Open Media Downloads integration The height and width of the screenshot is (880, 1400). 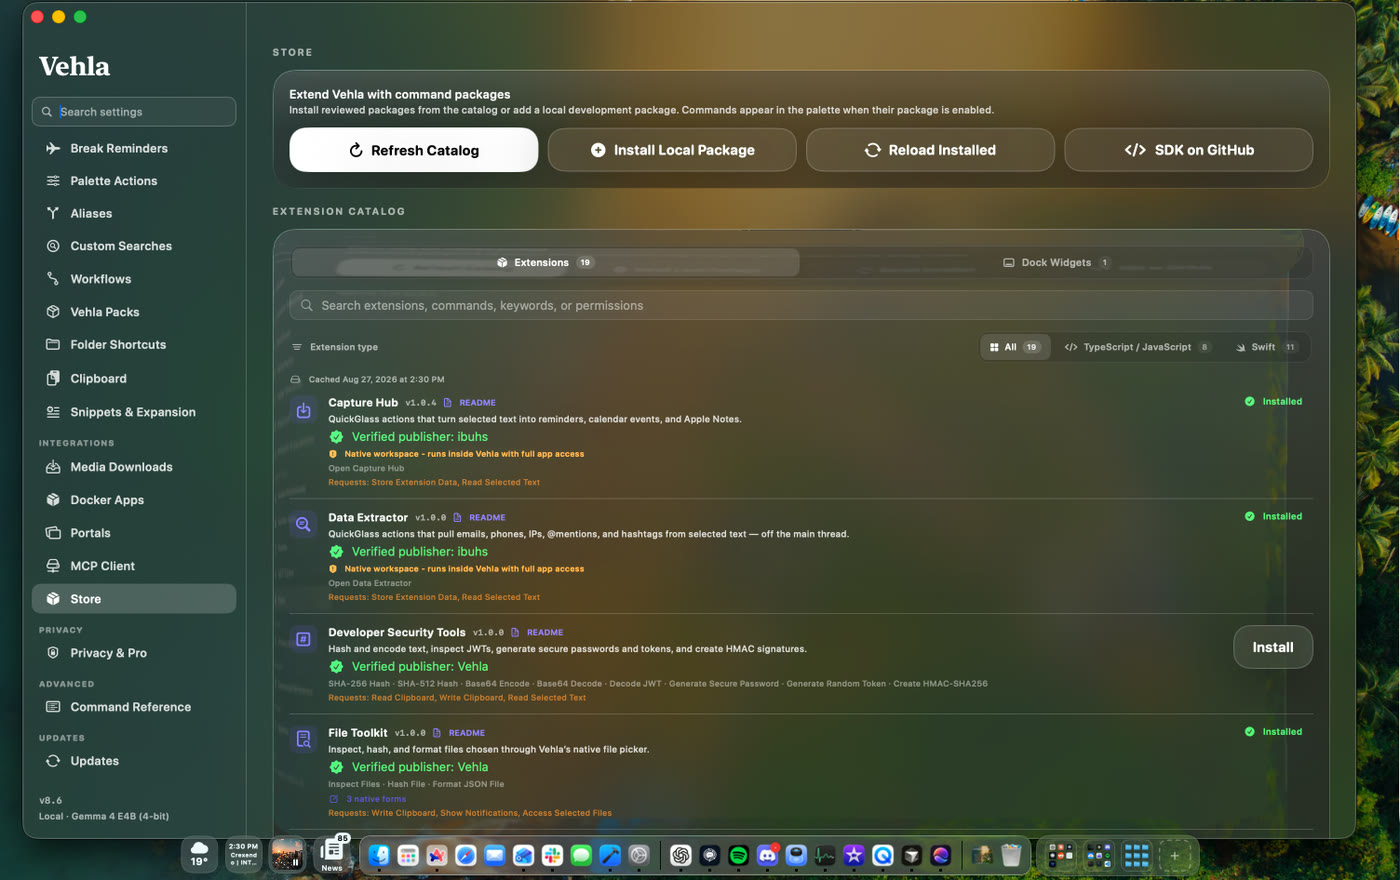134,467
